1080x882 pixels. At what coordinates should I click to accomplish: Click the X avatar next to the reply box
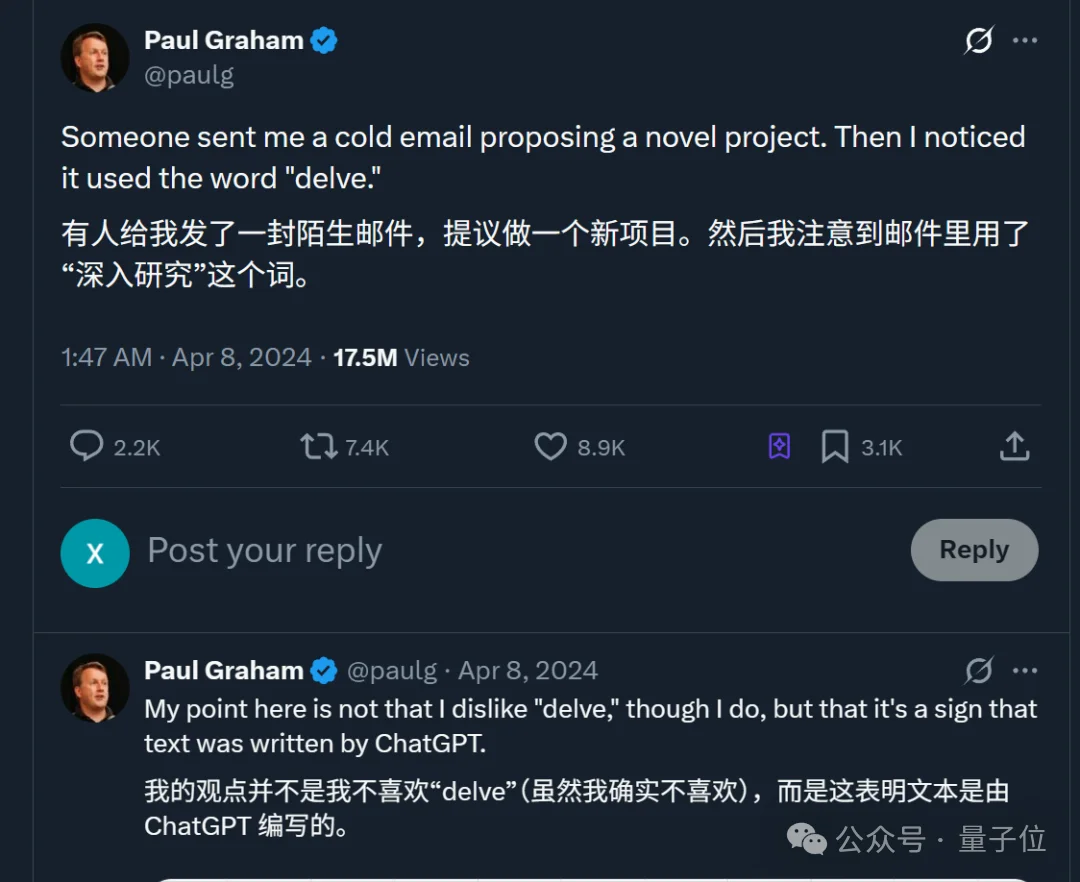tap(95, 552)
